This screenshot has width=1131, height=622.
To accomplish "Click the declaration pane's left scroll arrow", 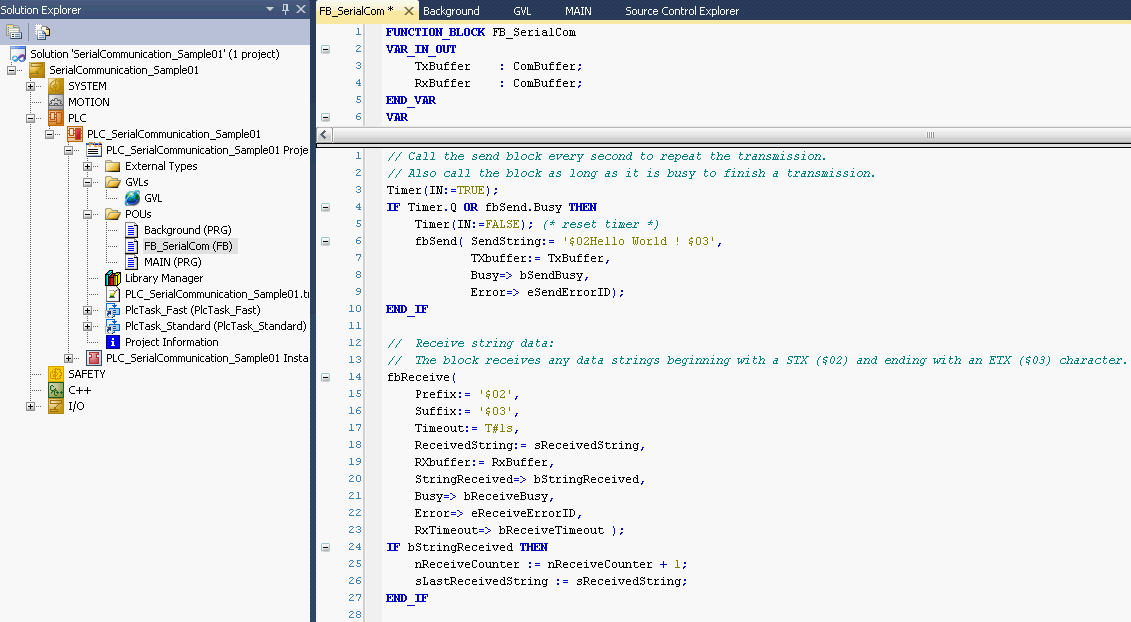I will [324, 135].
